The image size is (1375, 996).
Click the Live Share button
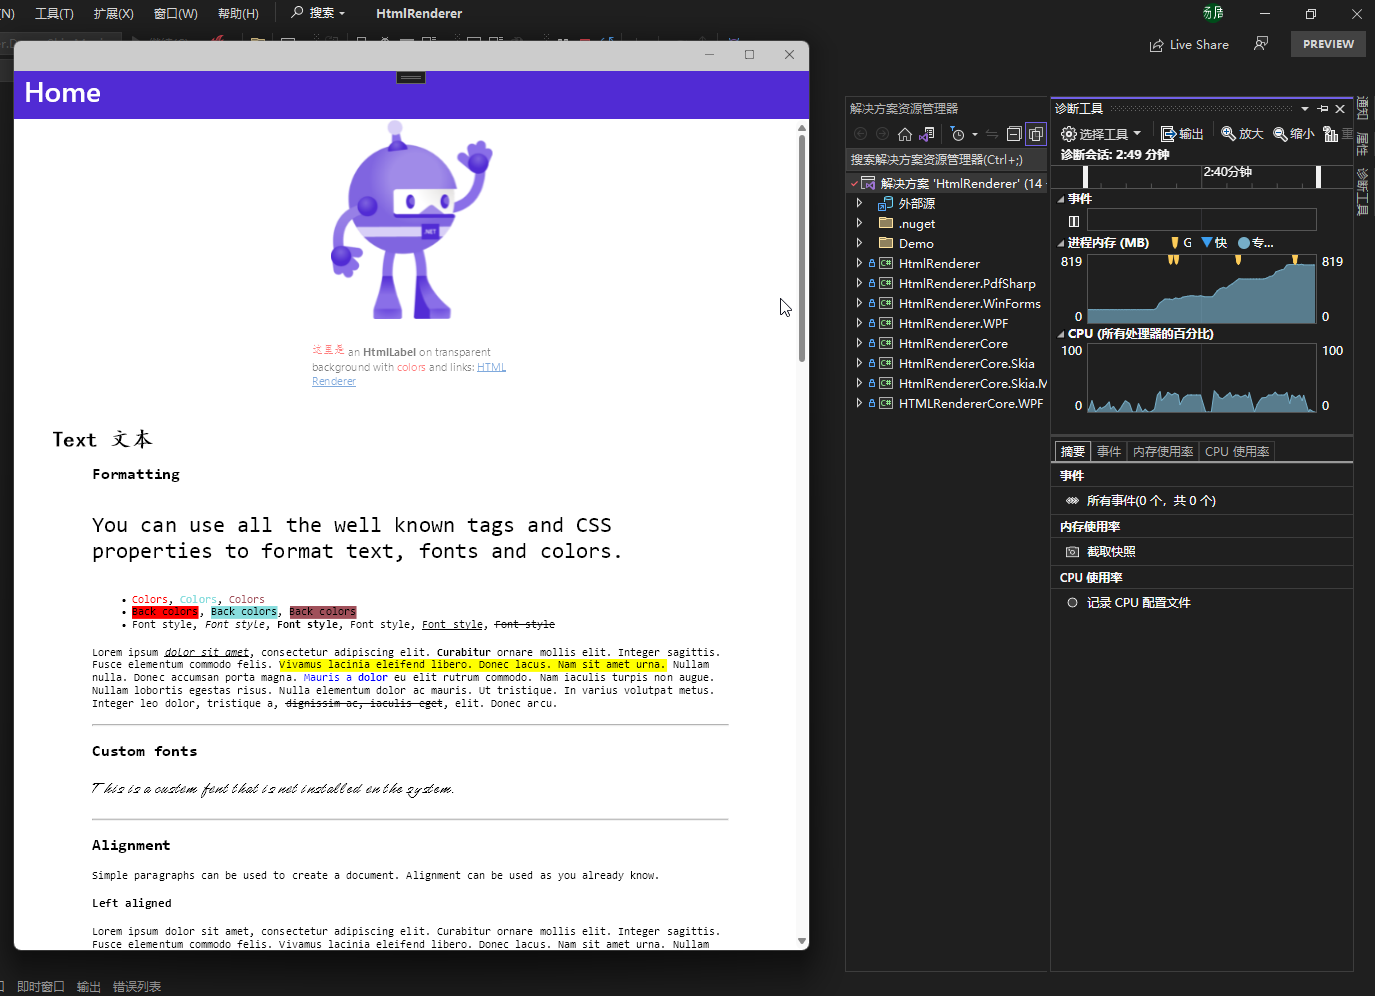[x=1189, y=45]
